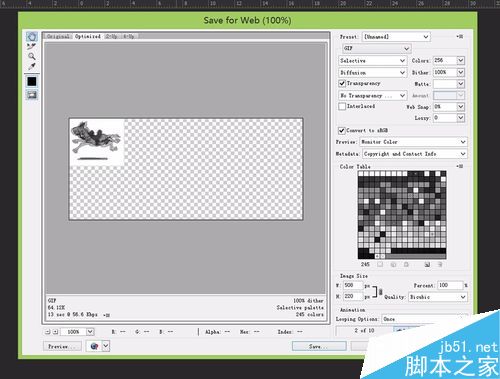The height and width of the screenshot is (379, 500).
Task: Select the Zoom tool
Action: [32, 56]
